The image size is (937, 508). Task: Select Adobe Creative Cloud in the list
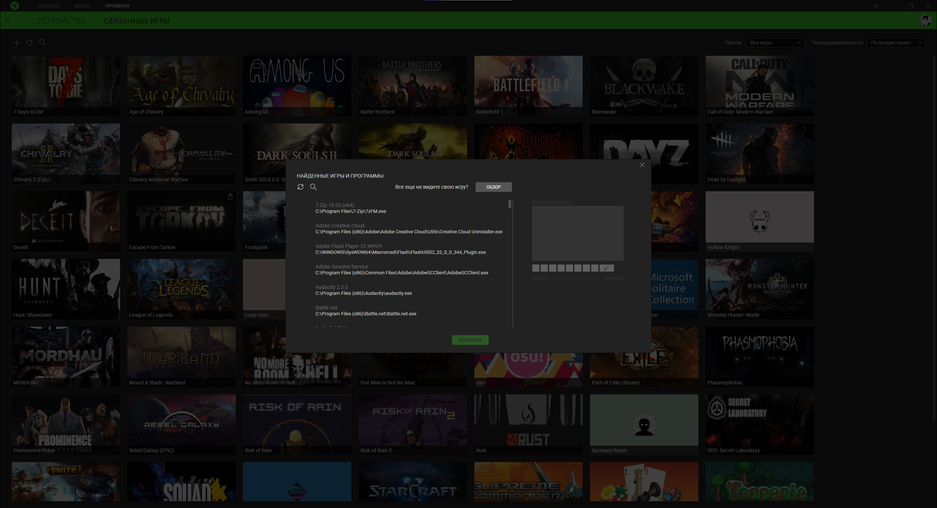(410, 228)
